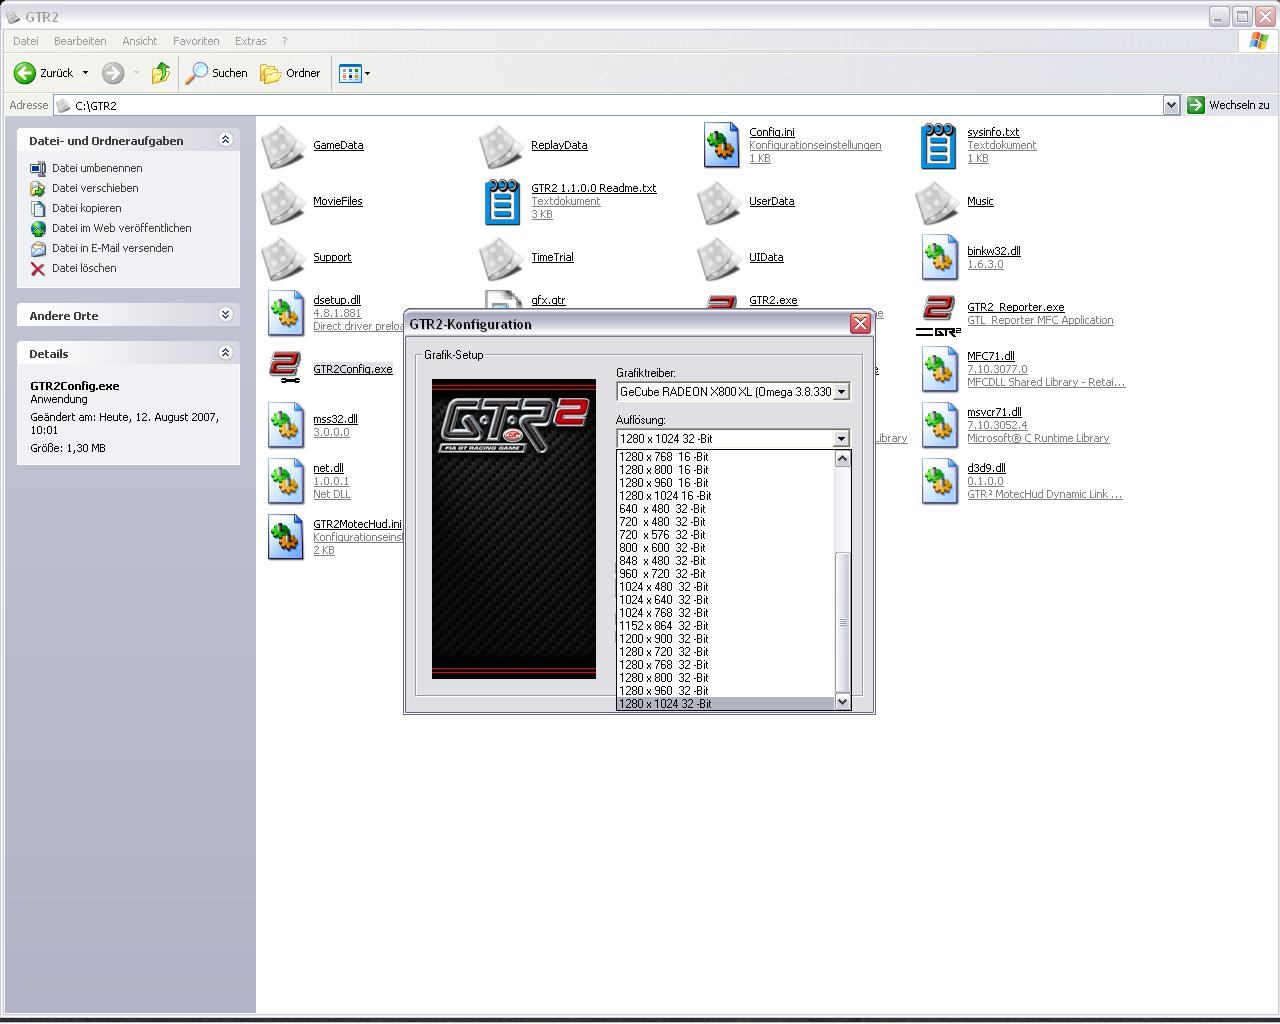Collapse the Datei- und Ordneraufgaben panel

point(225,140)
